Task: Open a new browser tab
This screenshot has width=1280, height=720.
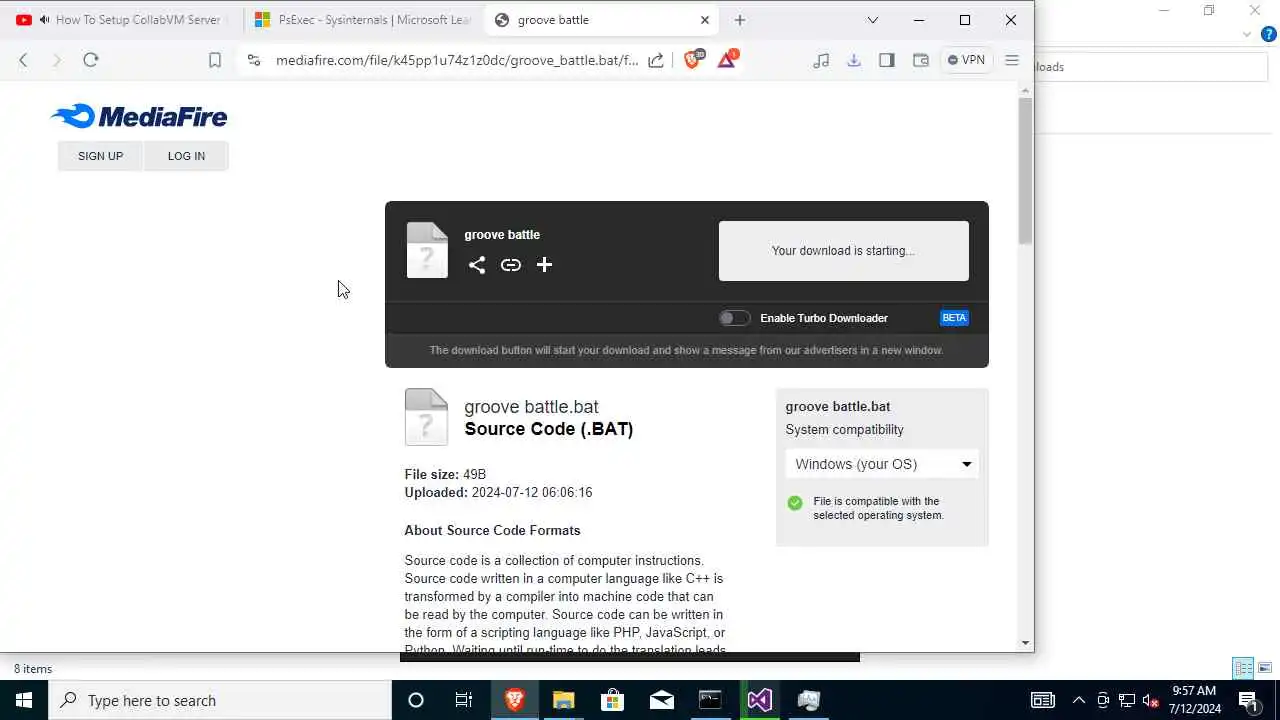Action: point(740,20)
